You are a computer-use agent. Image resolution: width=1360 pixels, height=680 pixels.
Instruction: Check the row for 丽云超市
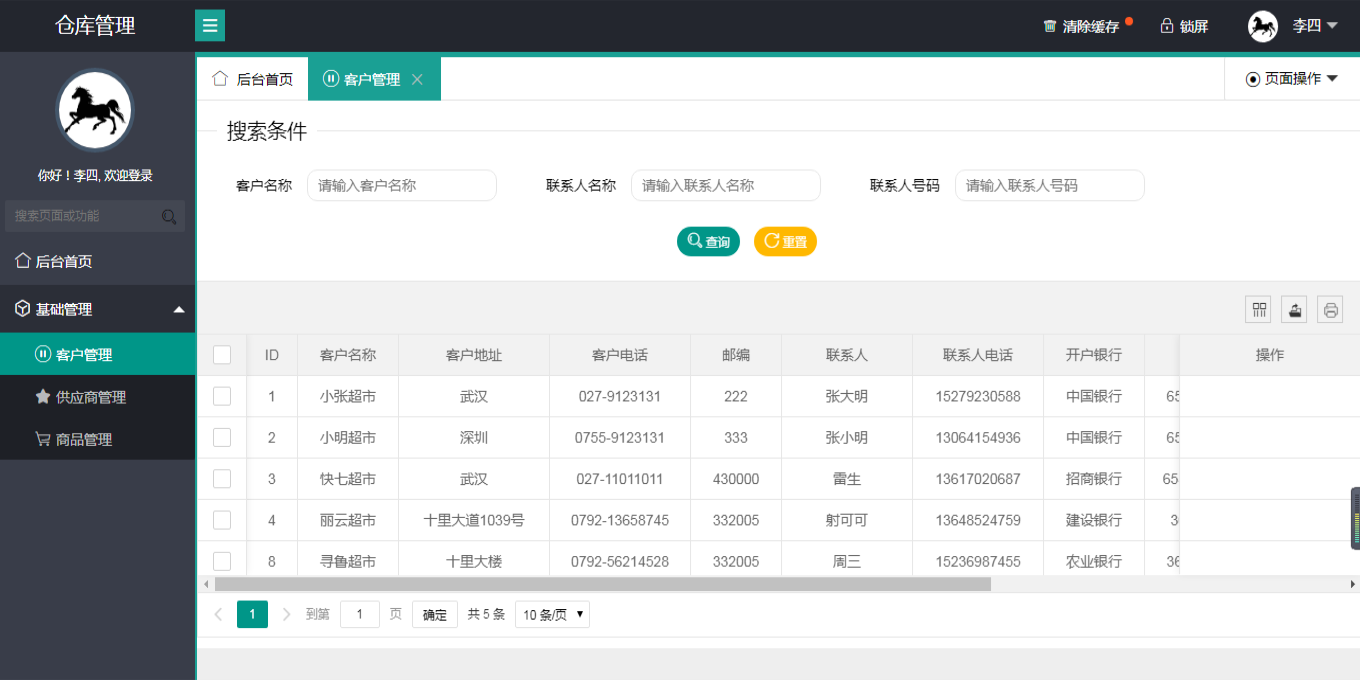pyautogui.click(x=222, y=520)
